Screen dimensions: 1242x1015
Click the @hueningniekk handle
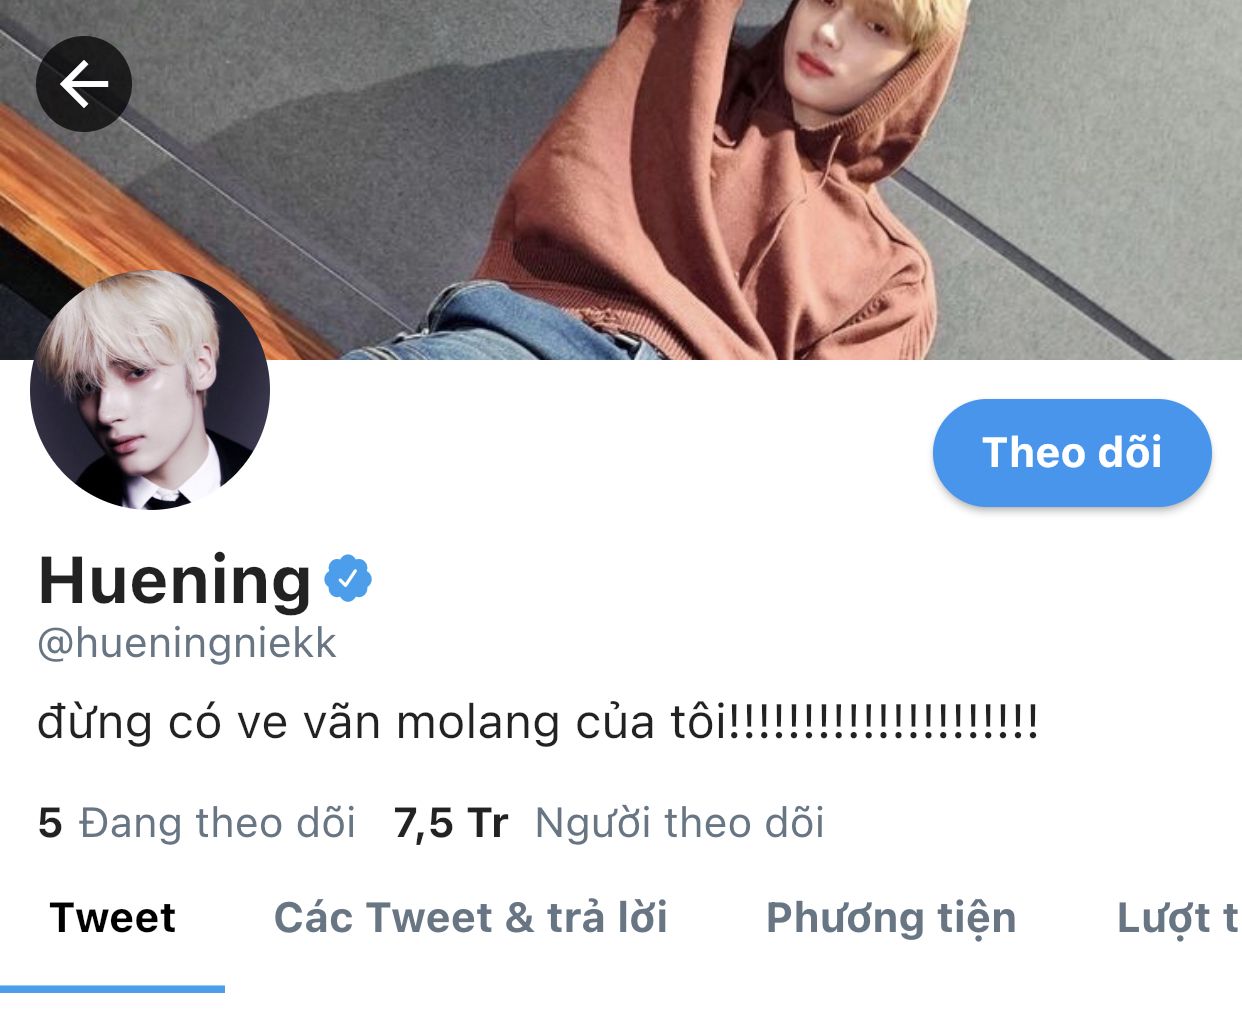(x=187, y=643)
